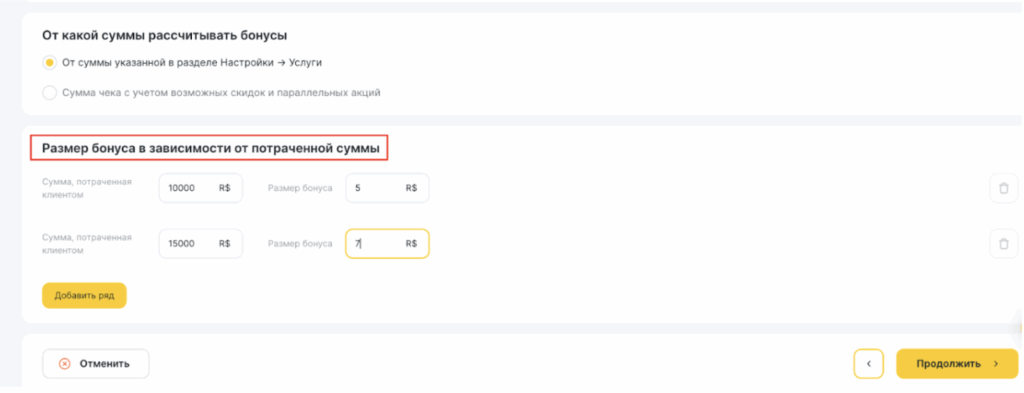The width and height of the screenshot is (1024, 393).
Task: Focus the spent amount field containing 15000
Action: pos(200,244)
